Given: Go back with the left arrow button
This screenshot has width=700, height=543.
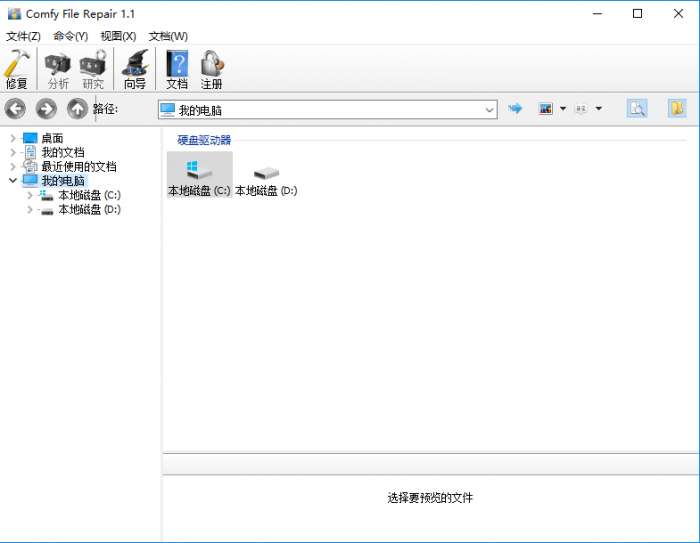Looking at the screenshot, I should pos(15,109).
